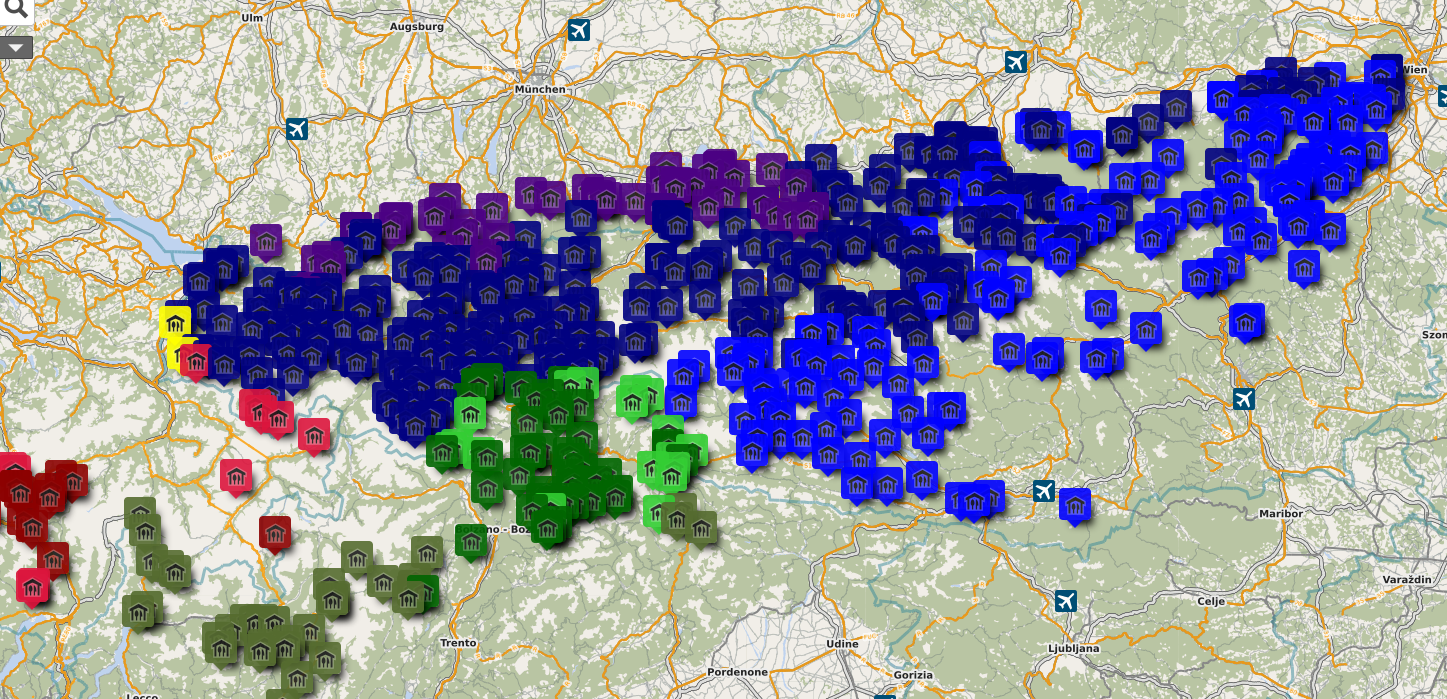Click the Gorizia city label

(913, 675)
